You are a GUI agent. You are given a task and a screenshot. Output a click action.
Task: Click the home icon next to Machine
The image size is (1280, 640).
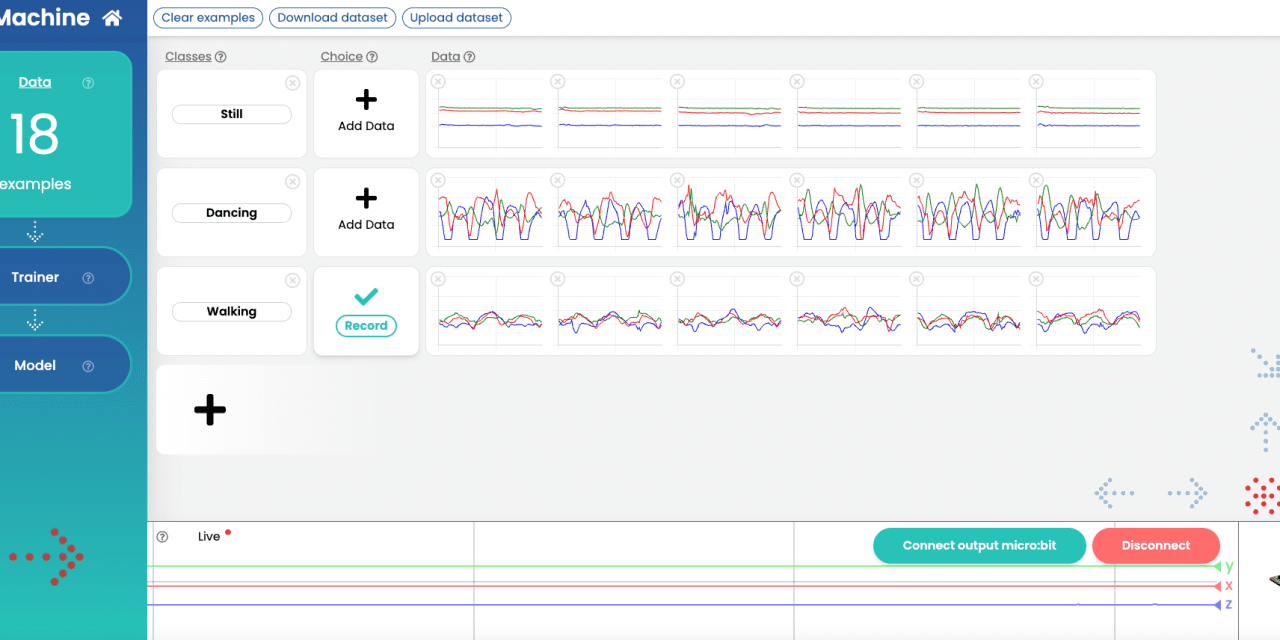tap(112, 18)
